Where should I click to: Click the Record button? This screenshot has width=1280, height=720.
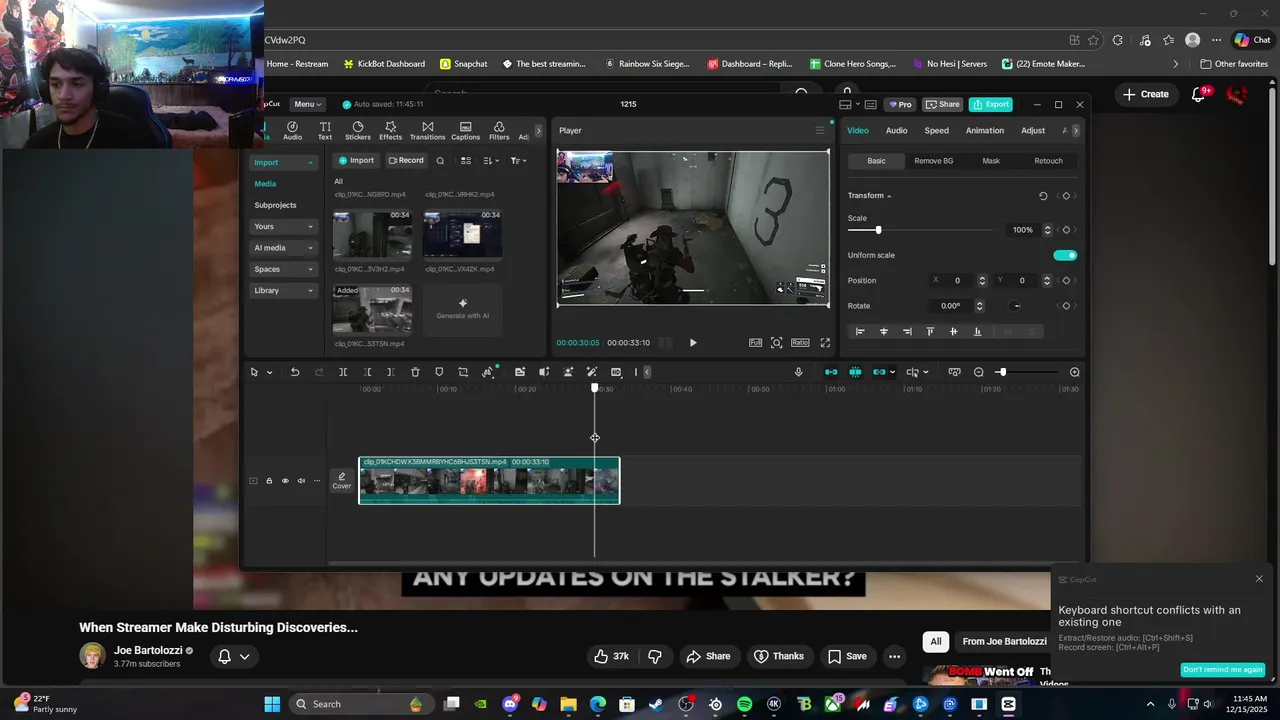click(x=406, y=161)
